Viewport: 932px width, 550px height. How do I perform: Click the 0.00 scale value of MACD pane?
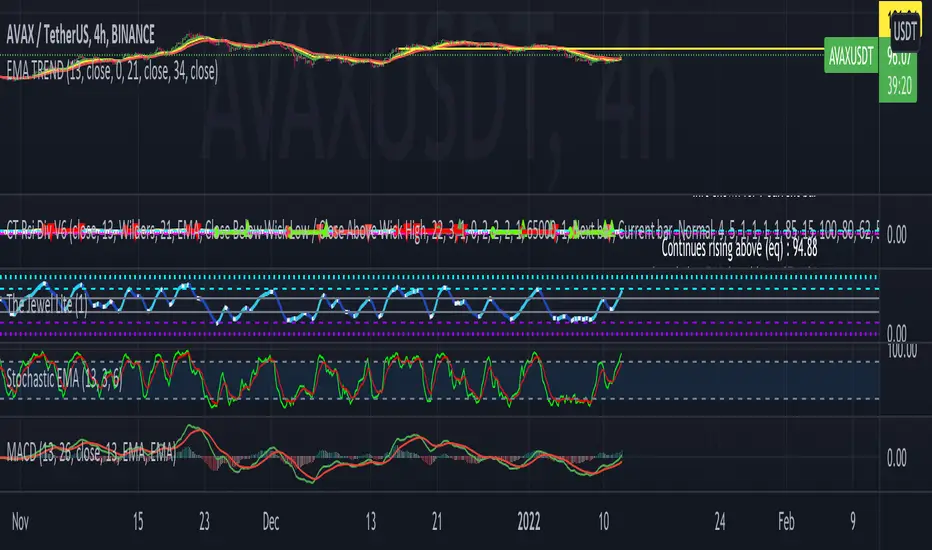click(x=896, y=458)
